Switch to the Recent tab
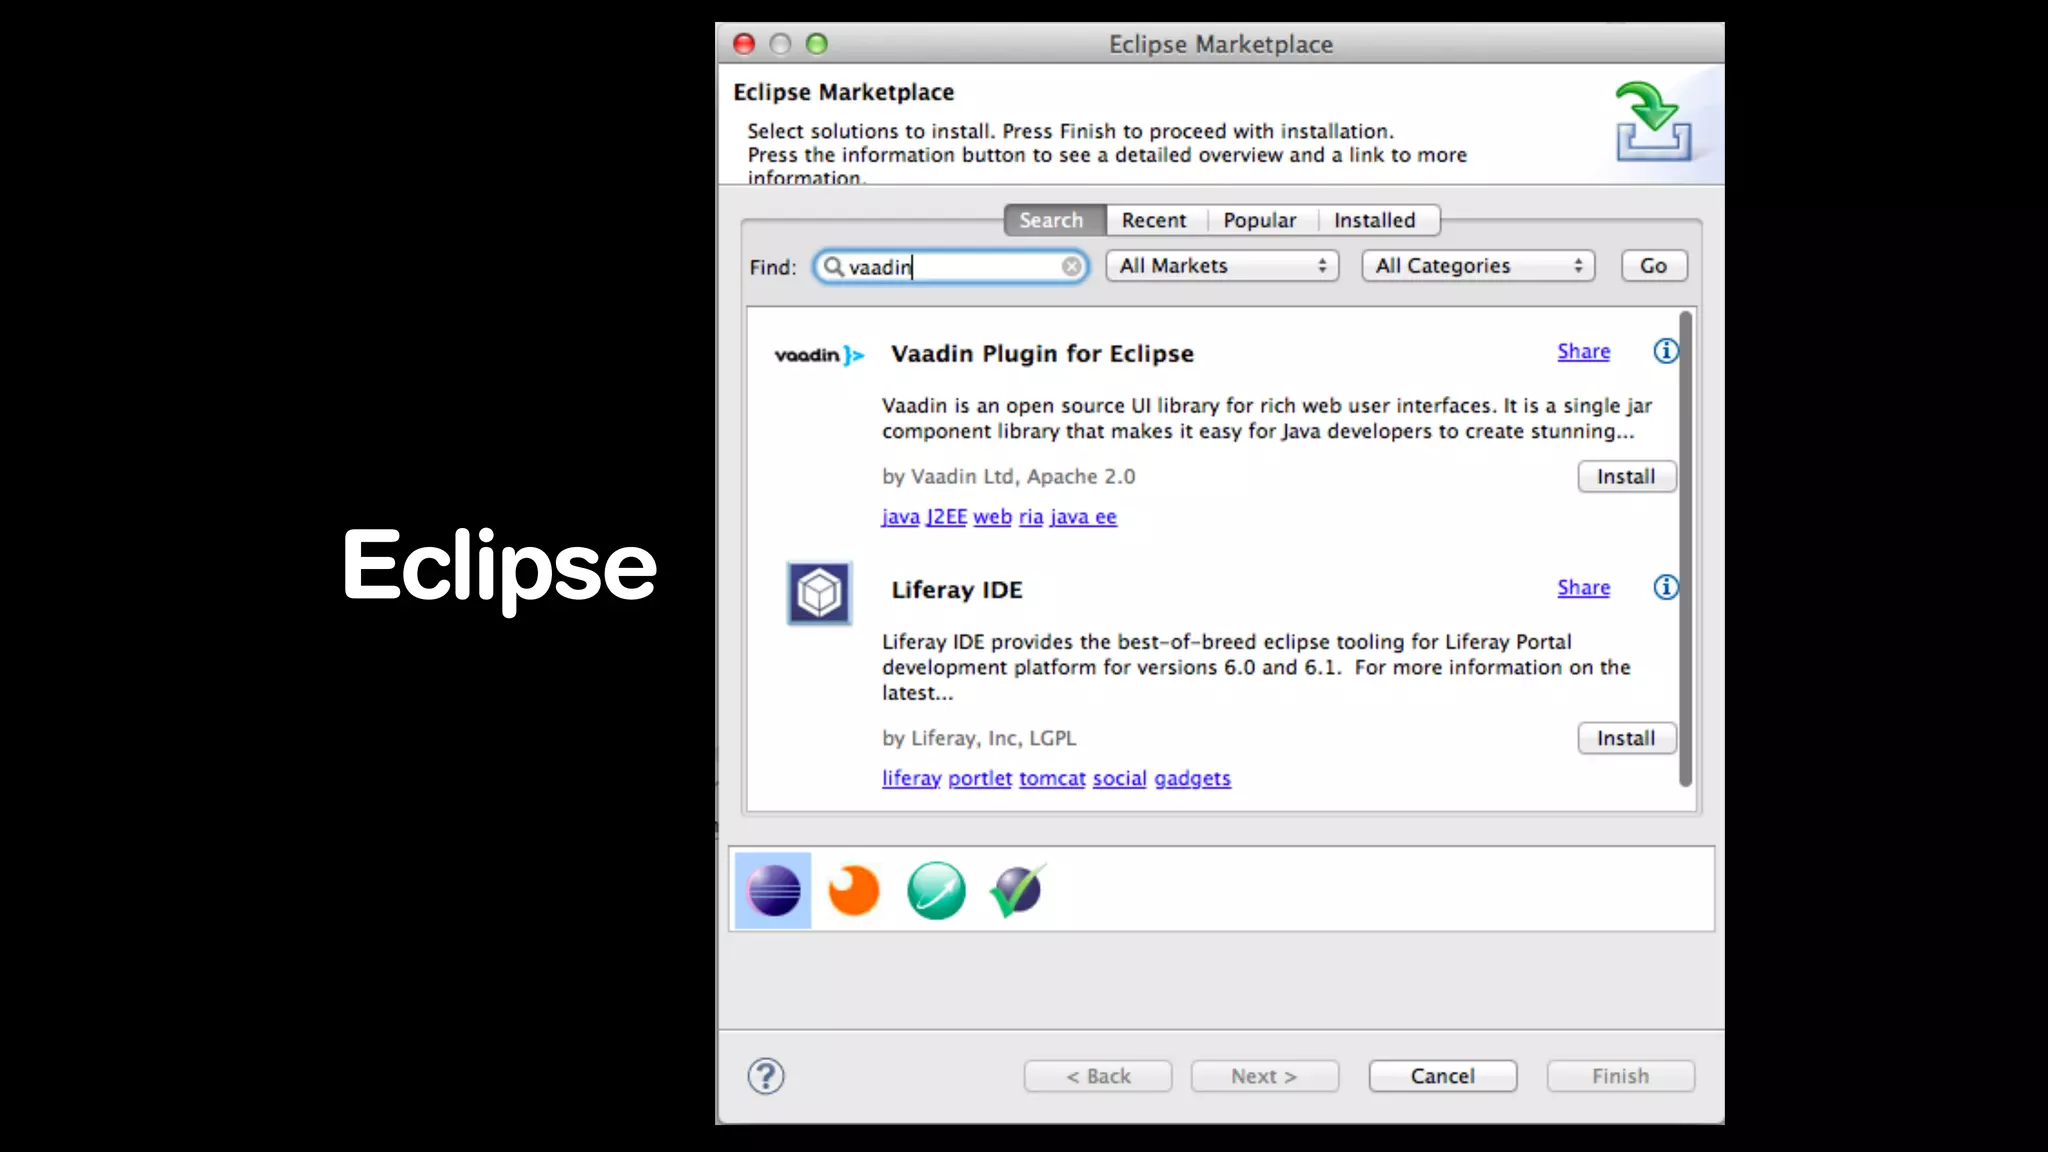 [1153, 220]
